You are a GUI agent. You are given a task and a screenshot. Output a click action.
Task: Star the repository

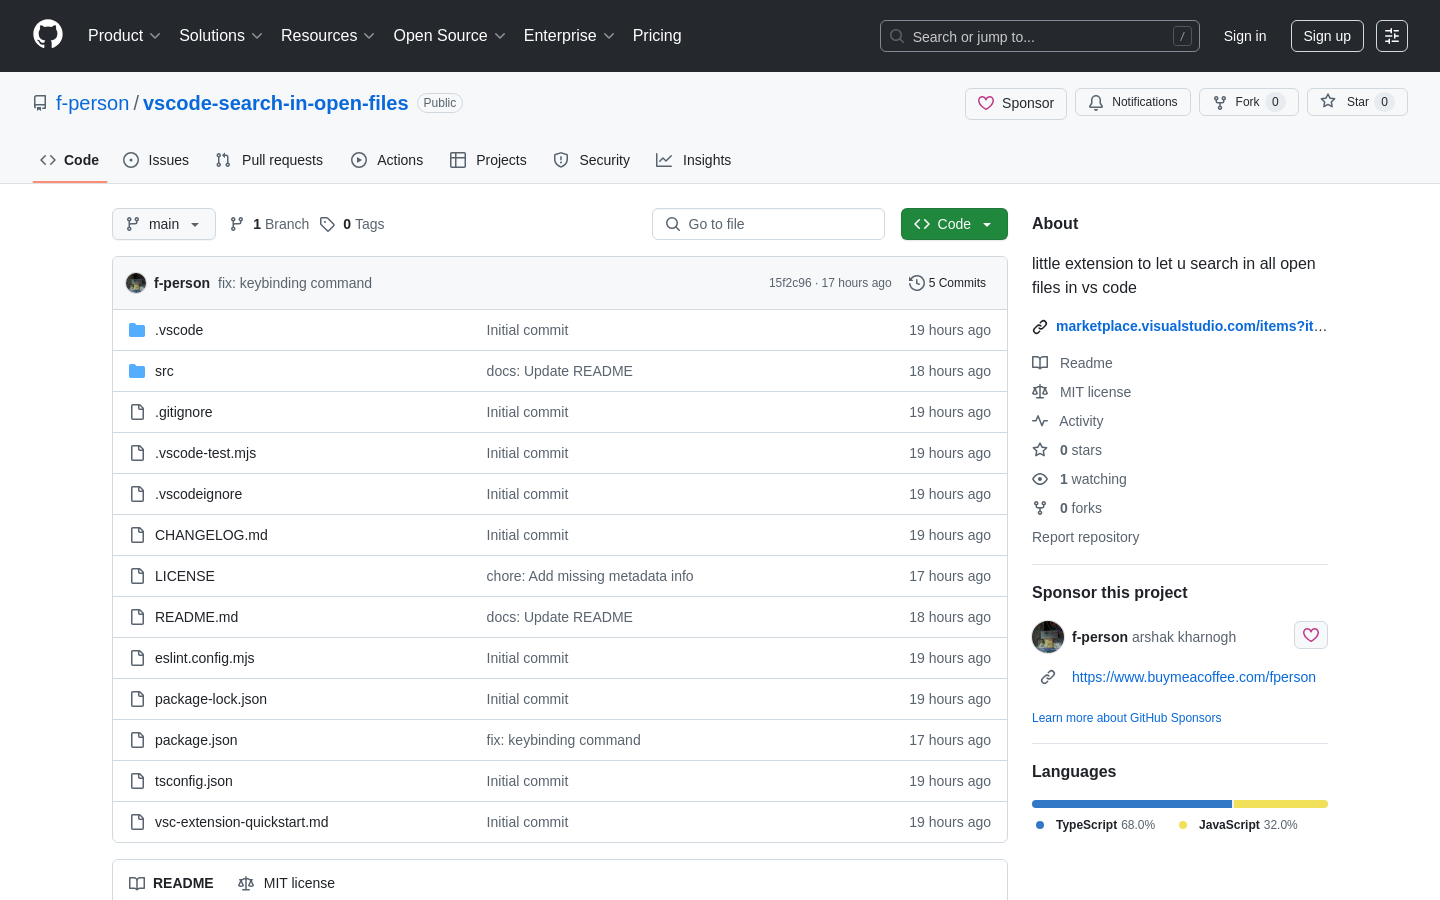[x=1357, y=102]
